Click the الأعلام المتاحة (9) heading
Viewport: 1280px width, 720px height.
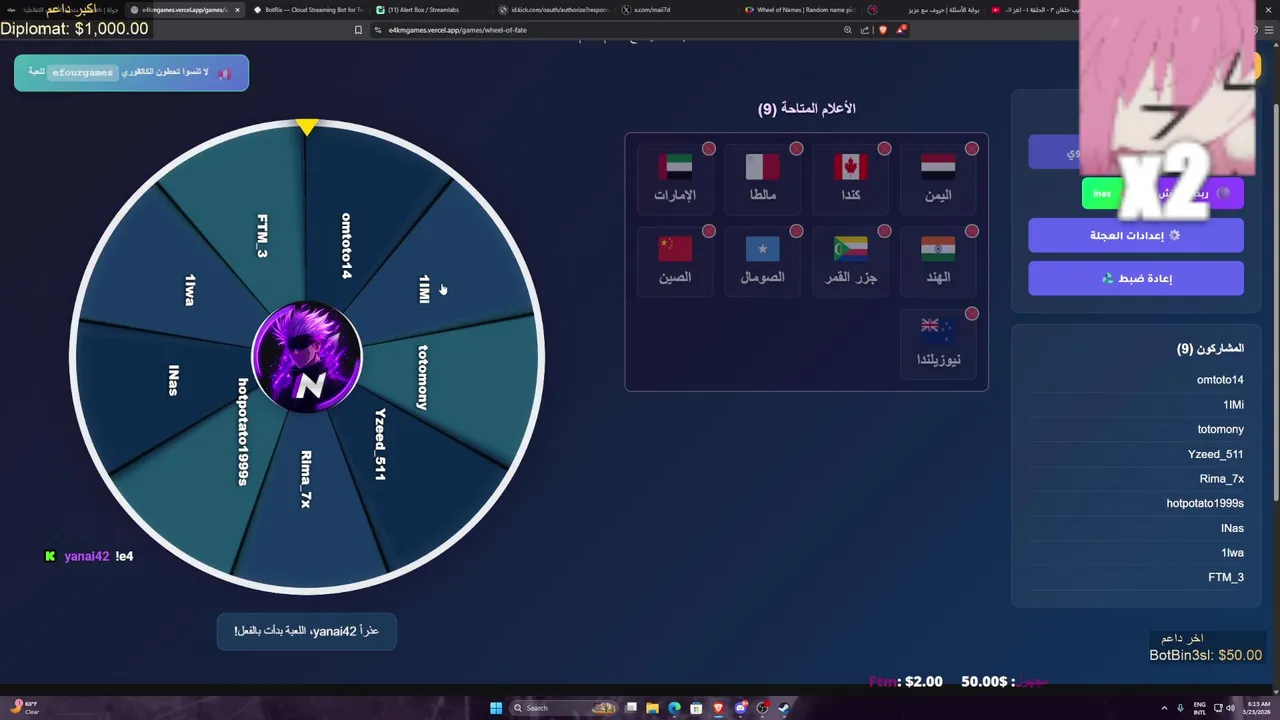pos(807,108)
